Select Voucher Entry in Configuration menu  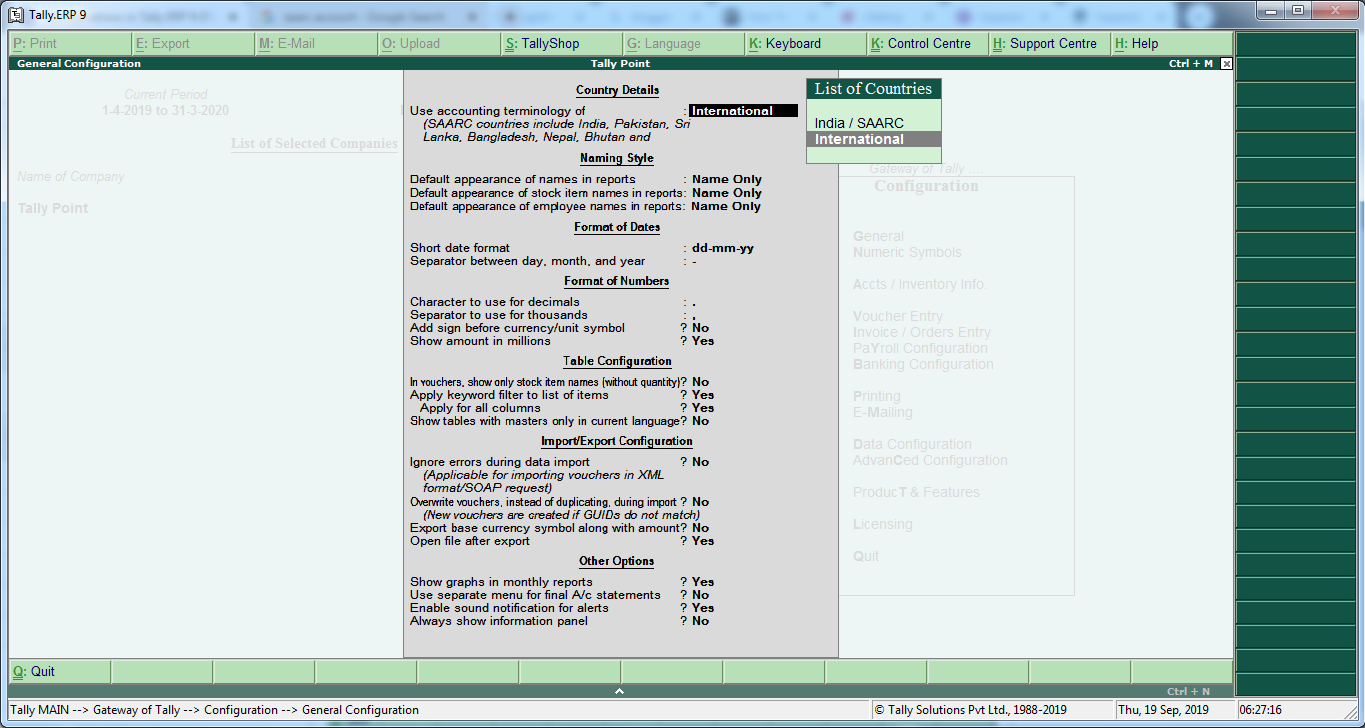[x=898, y=317]
